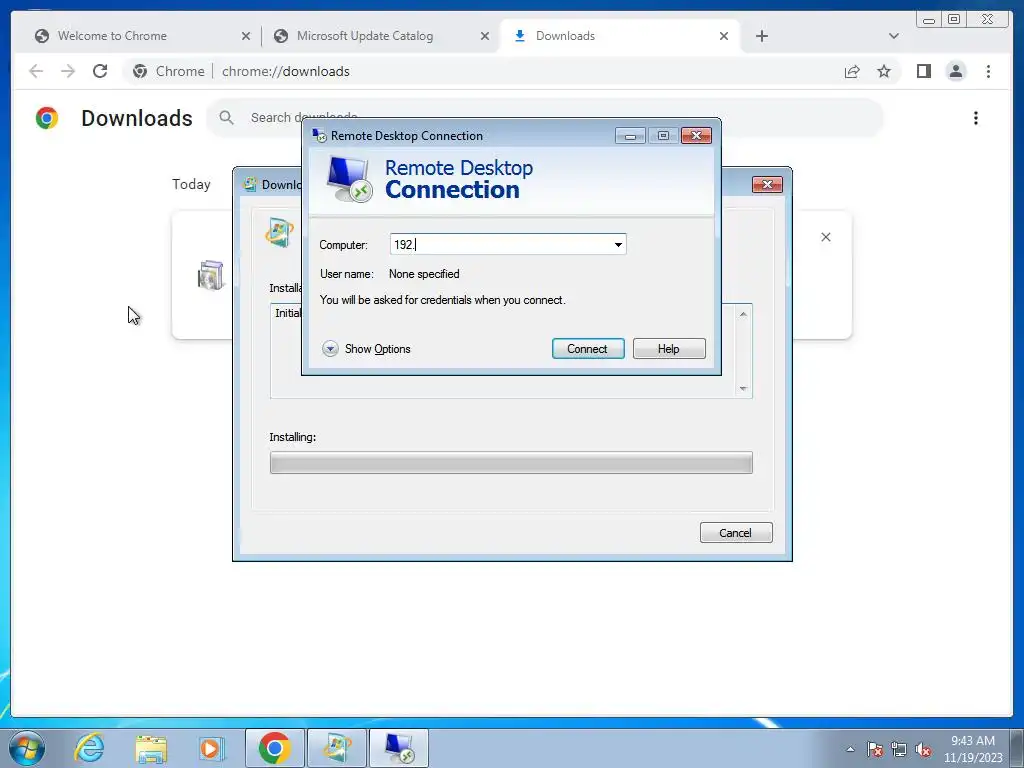Click the Connect button

588,349
